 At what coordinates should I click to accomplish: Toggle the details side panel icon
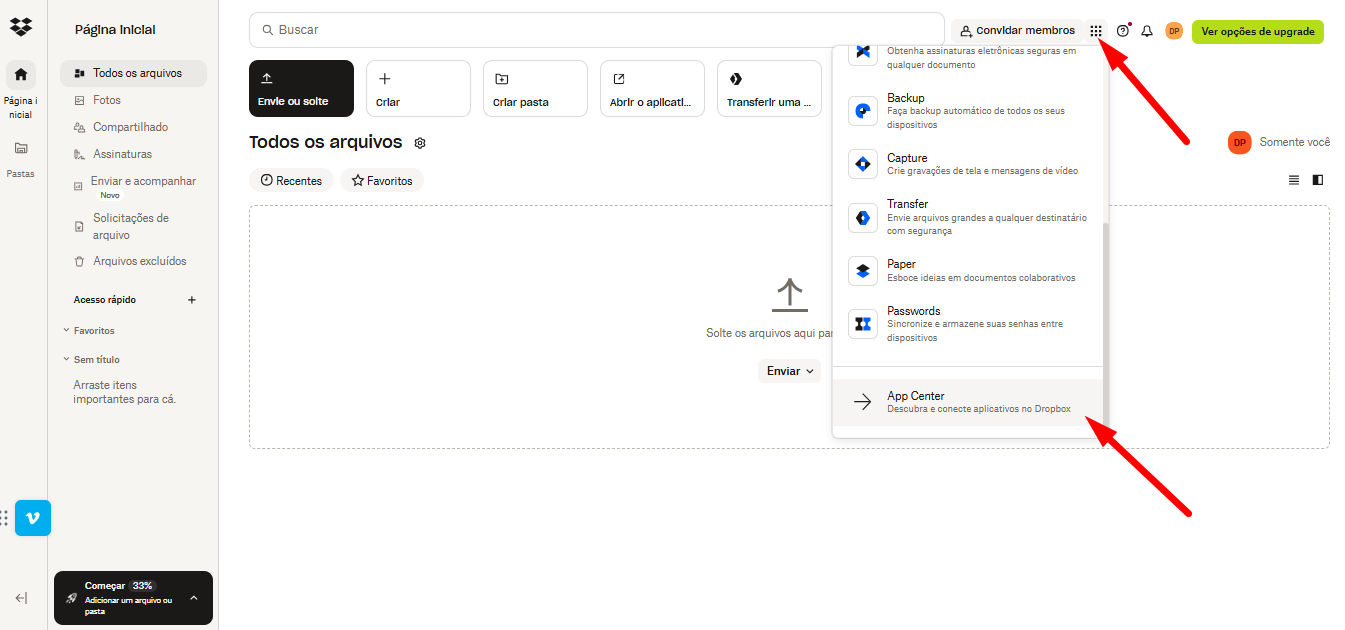point(1318,180)
